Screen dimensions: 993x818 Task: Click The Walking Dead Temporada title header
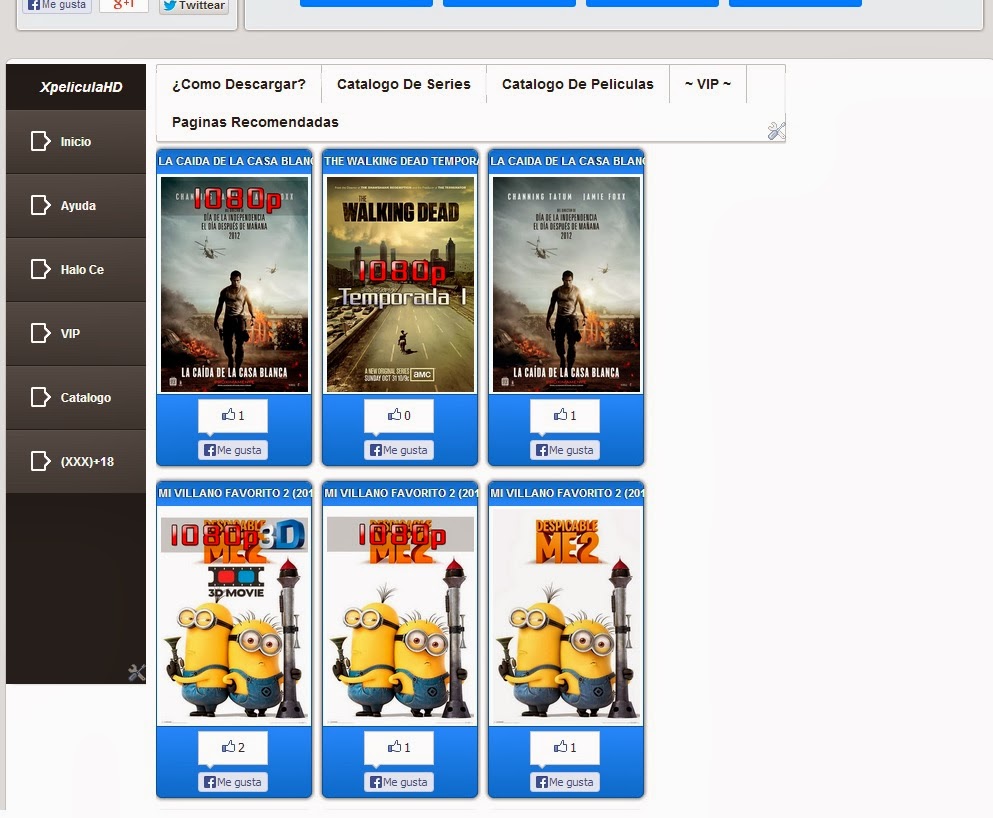point(400,161)
